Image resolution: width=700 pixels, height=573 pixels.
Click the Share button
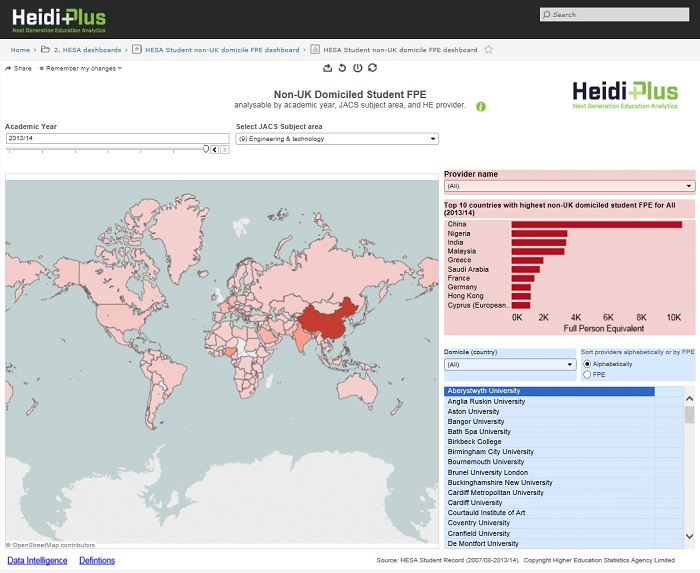(x=18, y=68)
